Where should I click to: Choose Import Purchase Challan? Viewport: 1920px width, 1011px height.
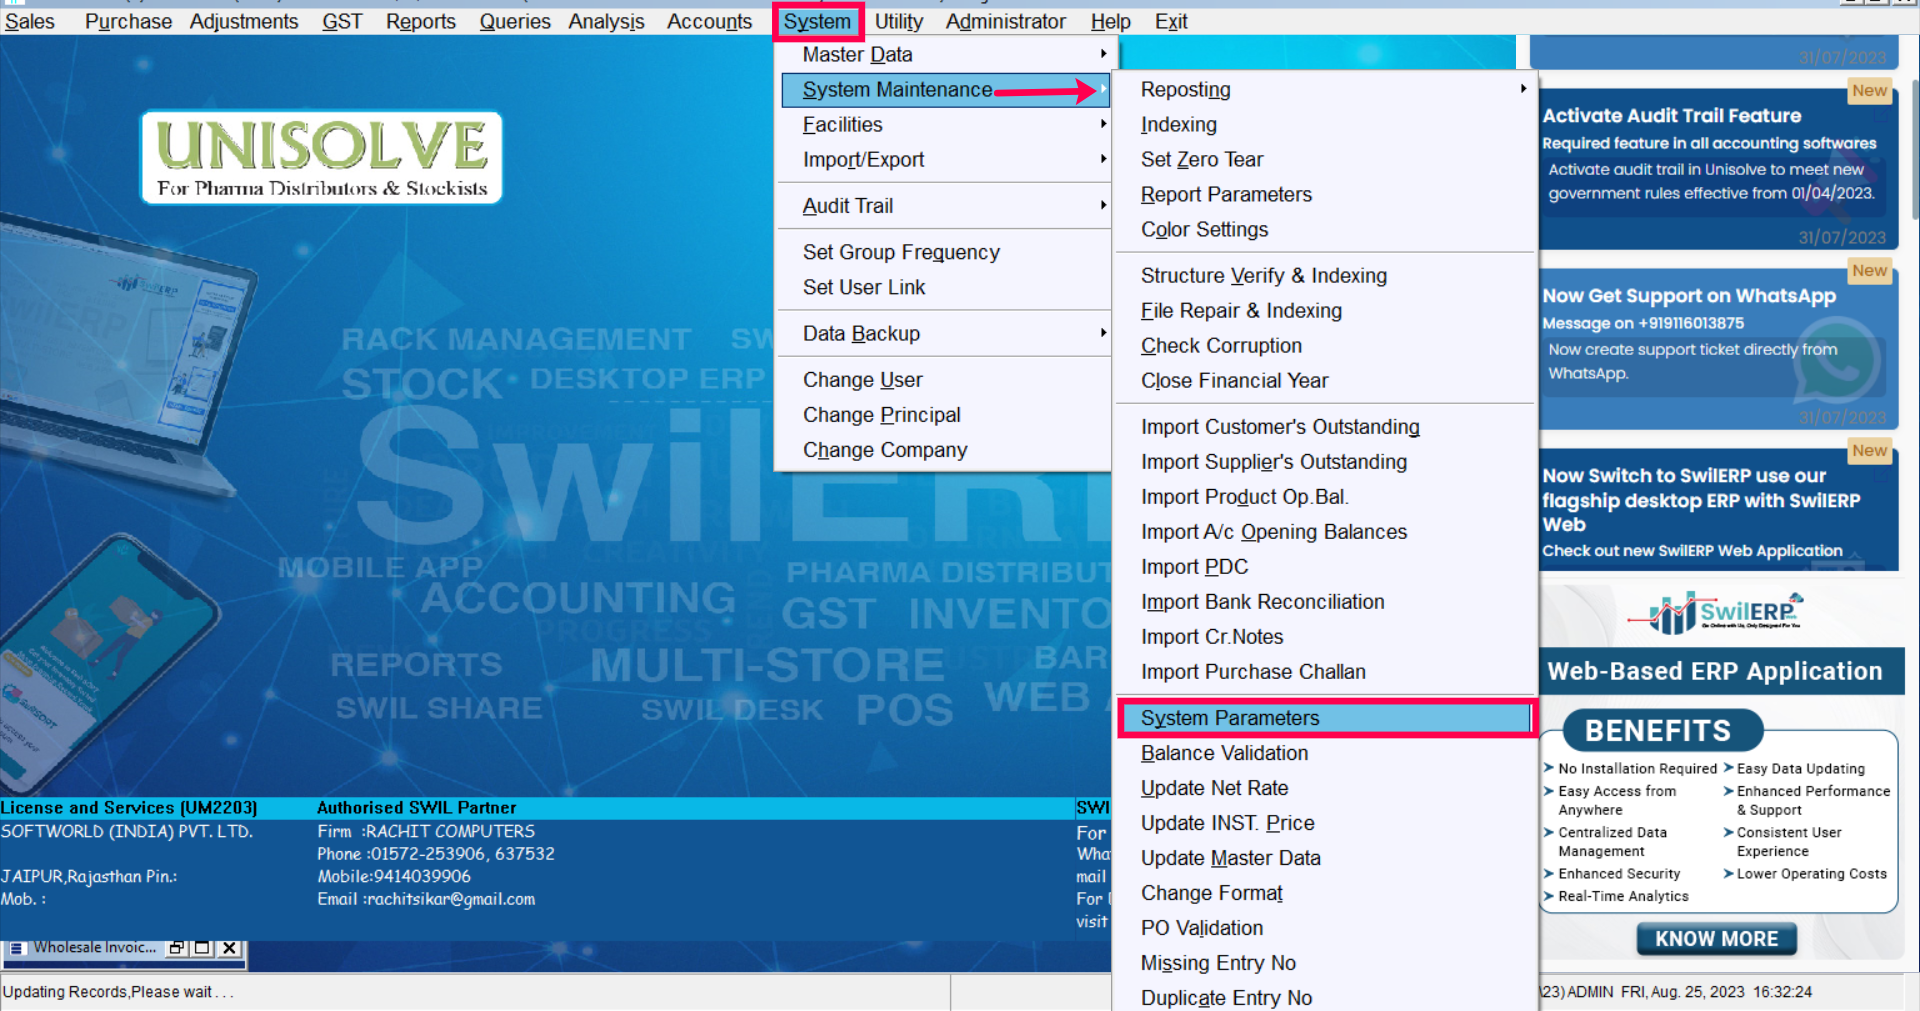1326,671
